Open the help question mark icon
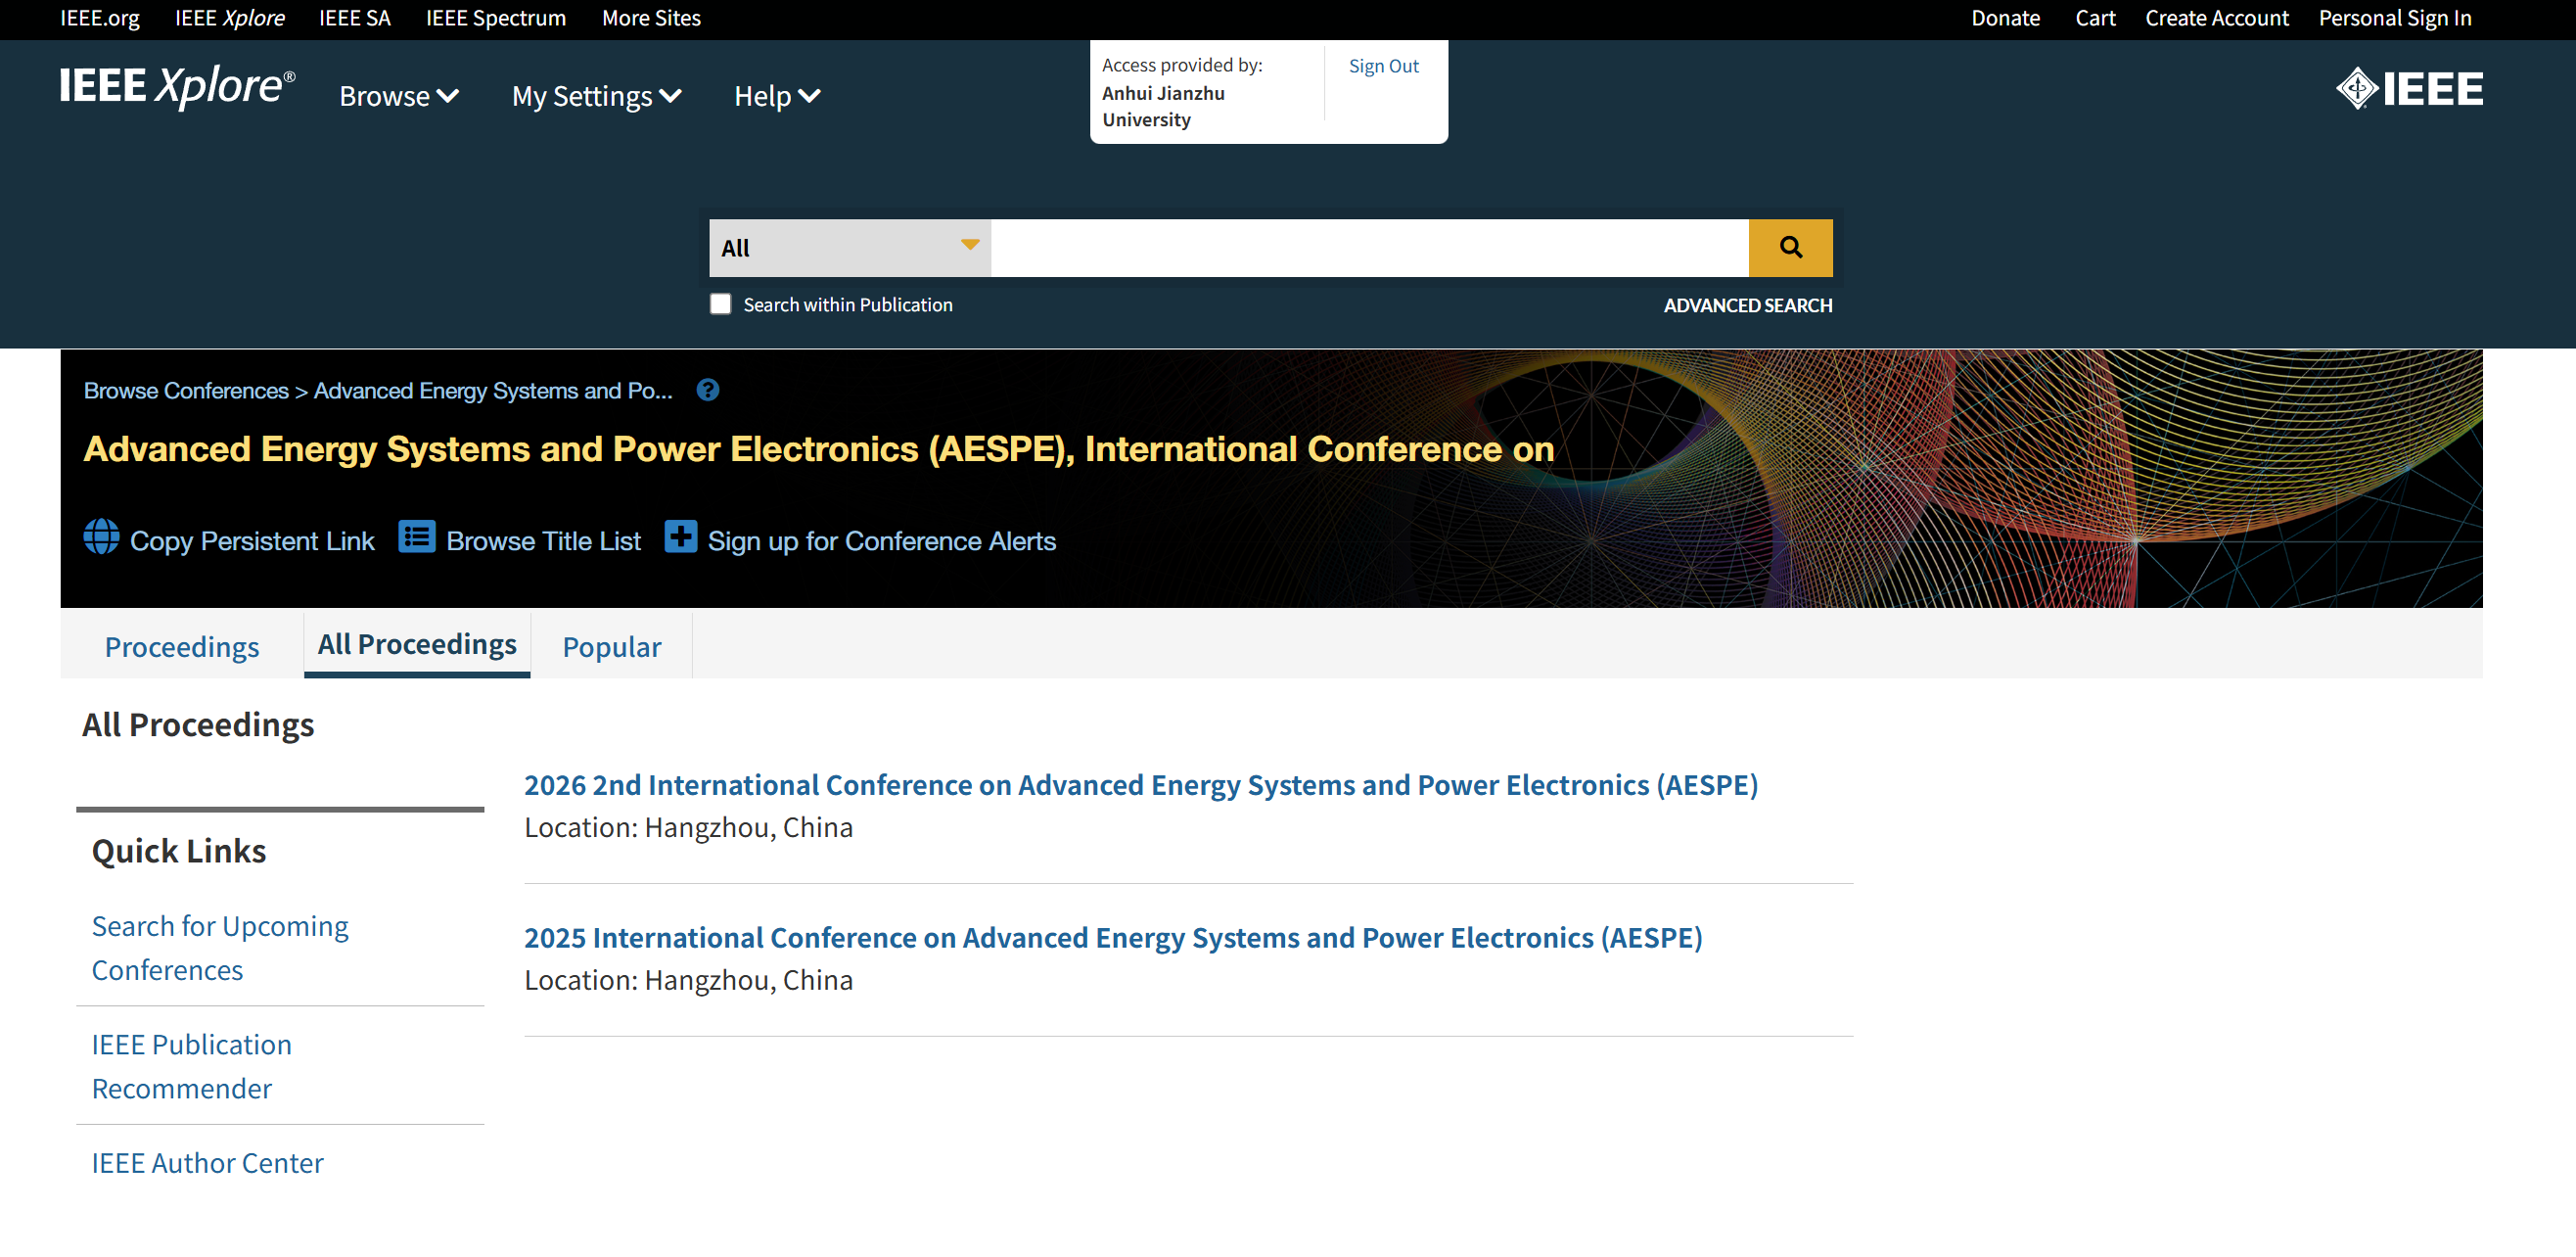The height and width of the screenshot is (1257, 2576). click(x=708, y=390)
